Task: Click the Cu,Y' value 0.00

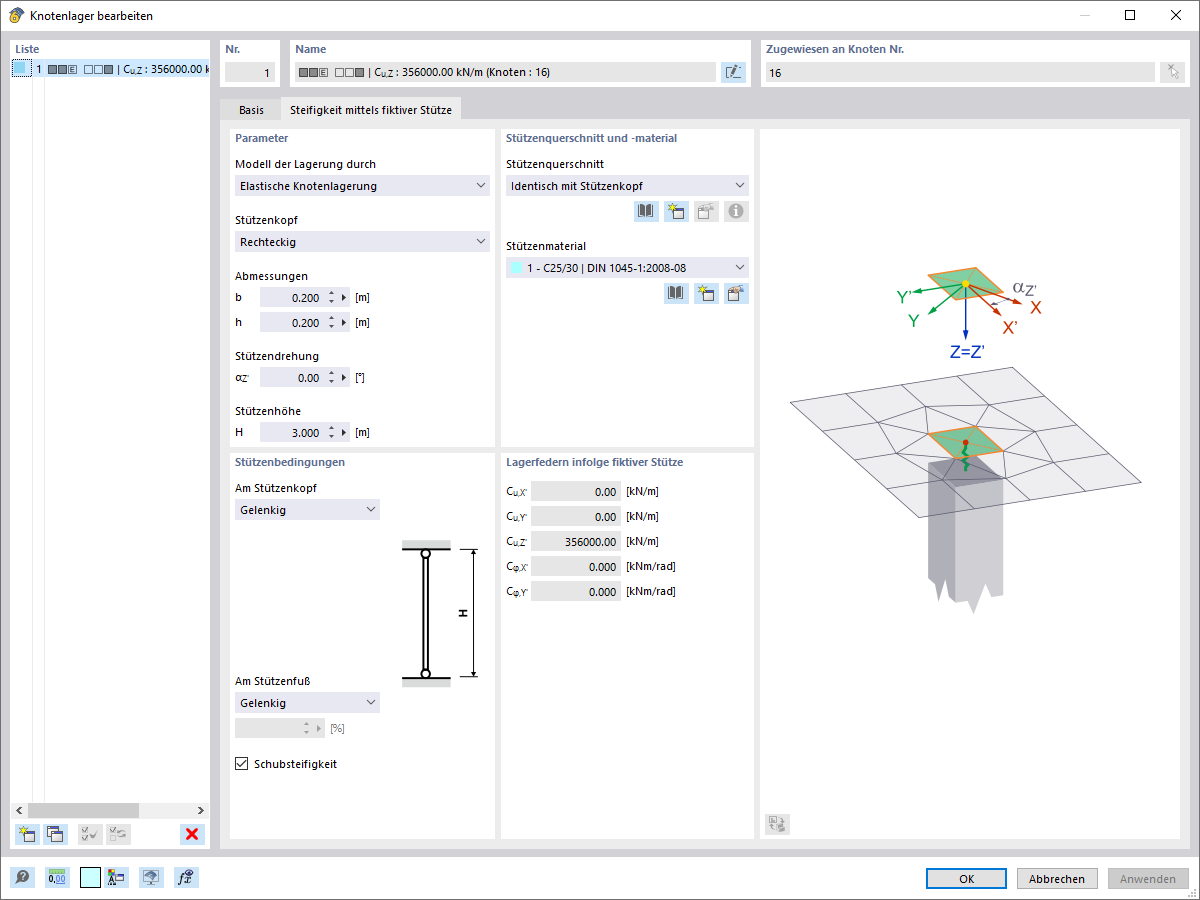Action: 576,516
